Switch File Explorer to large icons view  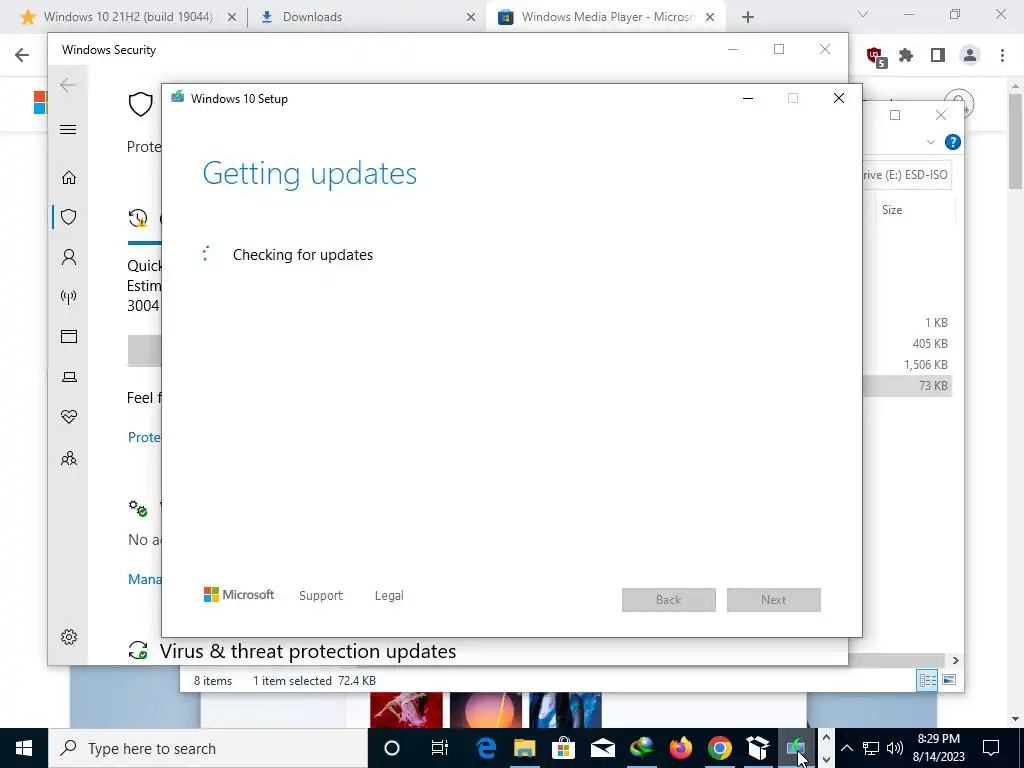(x=949, y=680)
